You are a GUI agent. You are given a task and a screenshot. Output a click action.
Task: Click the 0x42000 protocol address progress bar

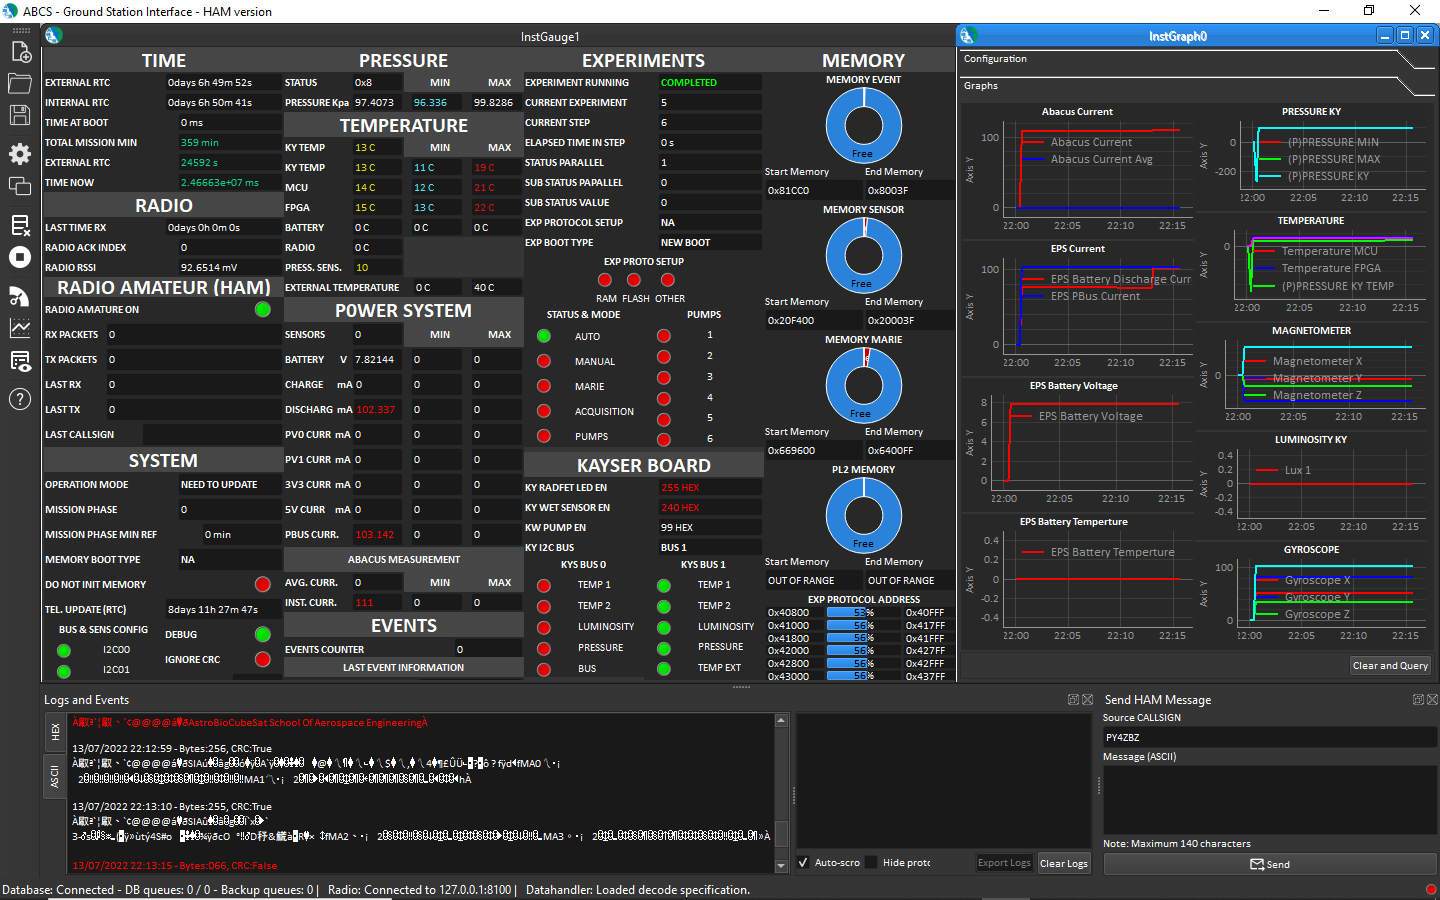[x=851, y=650]
